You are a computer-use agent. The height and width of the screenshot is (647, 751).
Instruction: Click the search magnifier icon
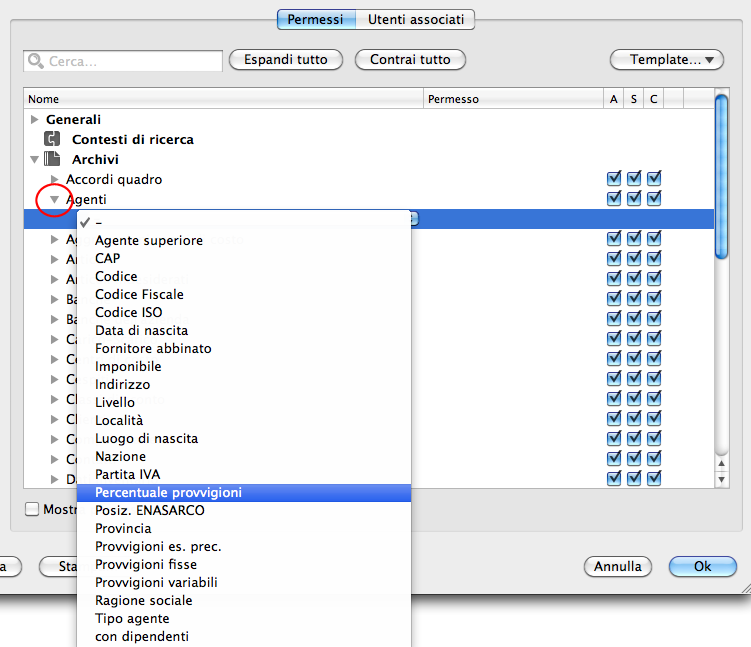click(36, 62)
